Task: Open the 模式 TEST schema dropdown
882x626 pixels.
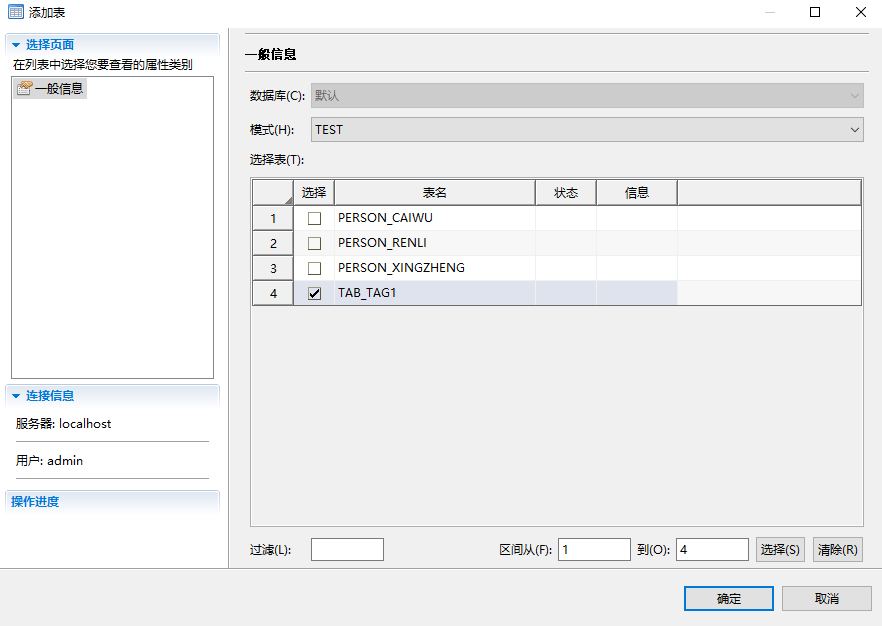Action: tap(587, 130)
